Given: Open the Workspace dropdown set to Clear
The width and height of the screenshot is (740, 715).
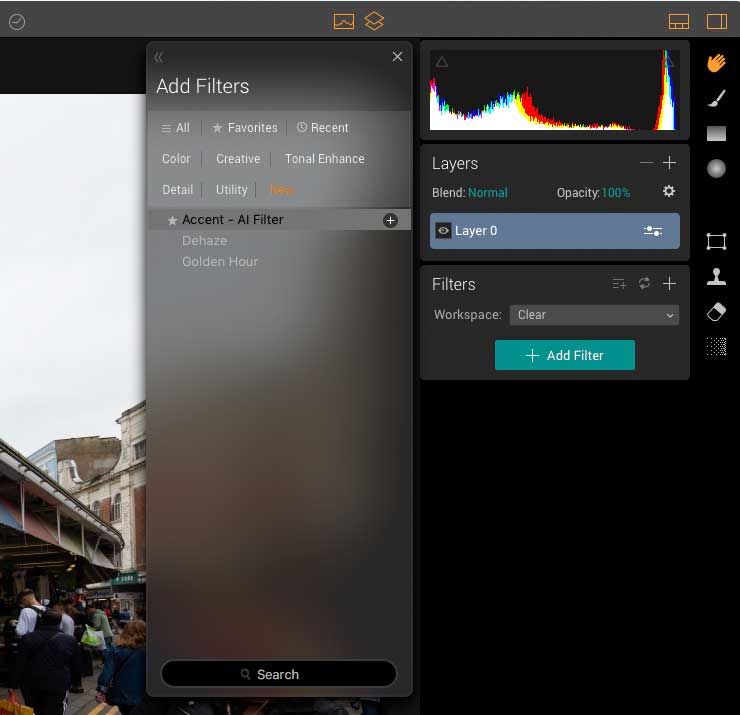Looking at the screenshot, I should coord(594,315).
